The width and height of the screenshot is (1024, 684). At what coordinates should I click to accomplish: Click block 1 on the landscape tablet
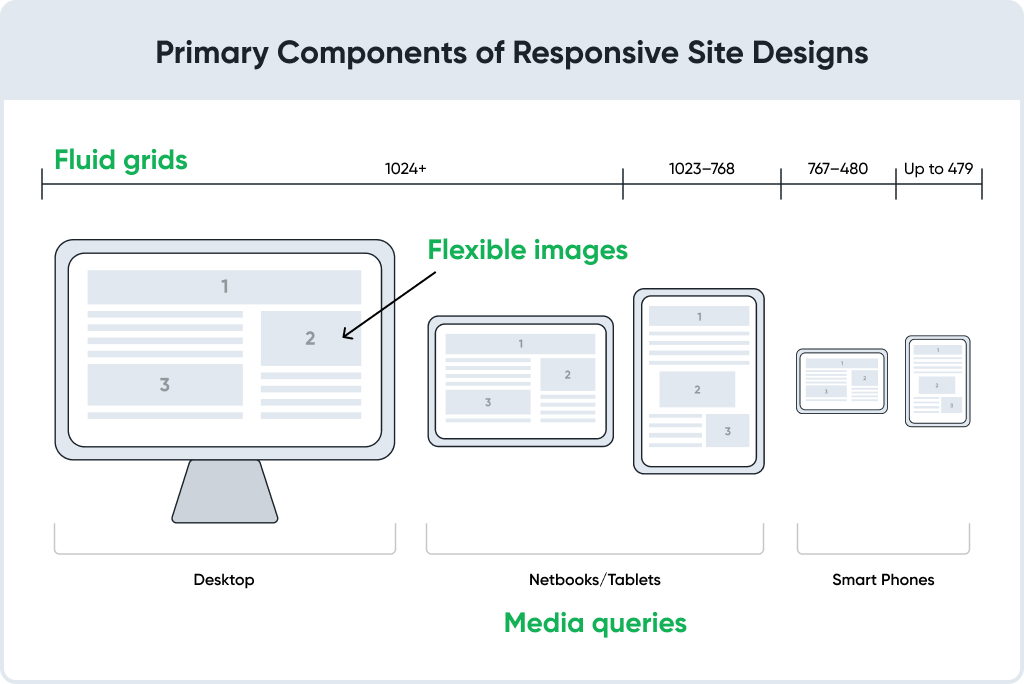point(520,344)
